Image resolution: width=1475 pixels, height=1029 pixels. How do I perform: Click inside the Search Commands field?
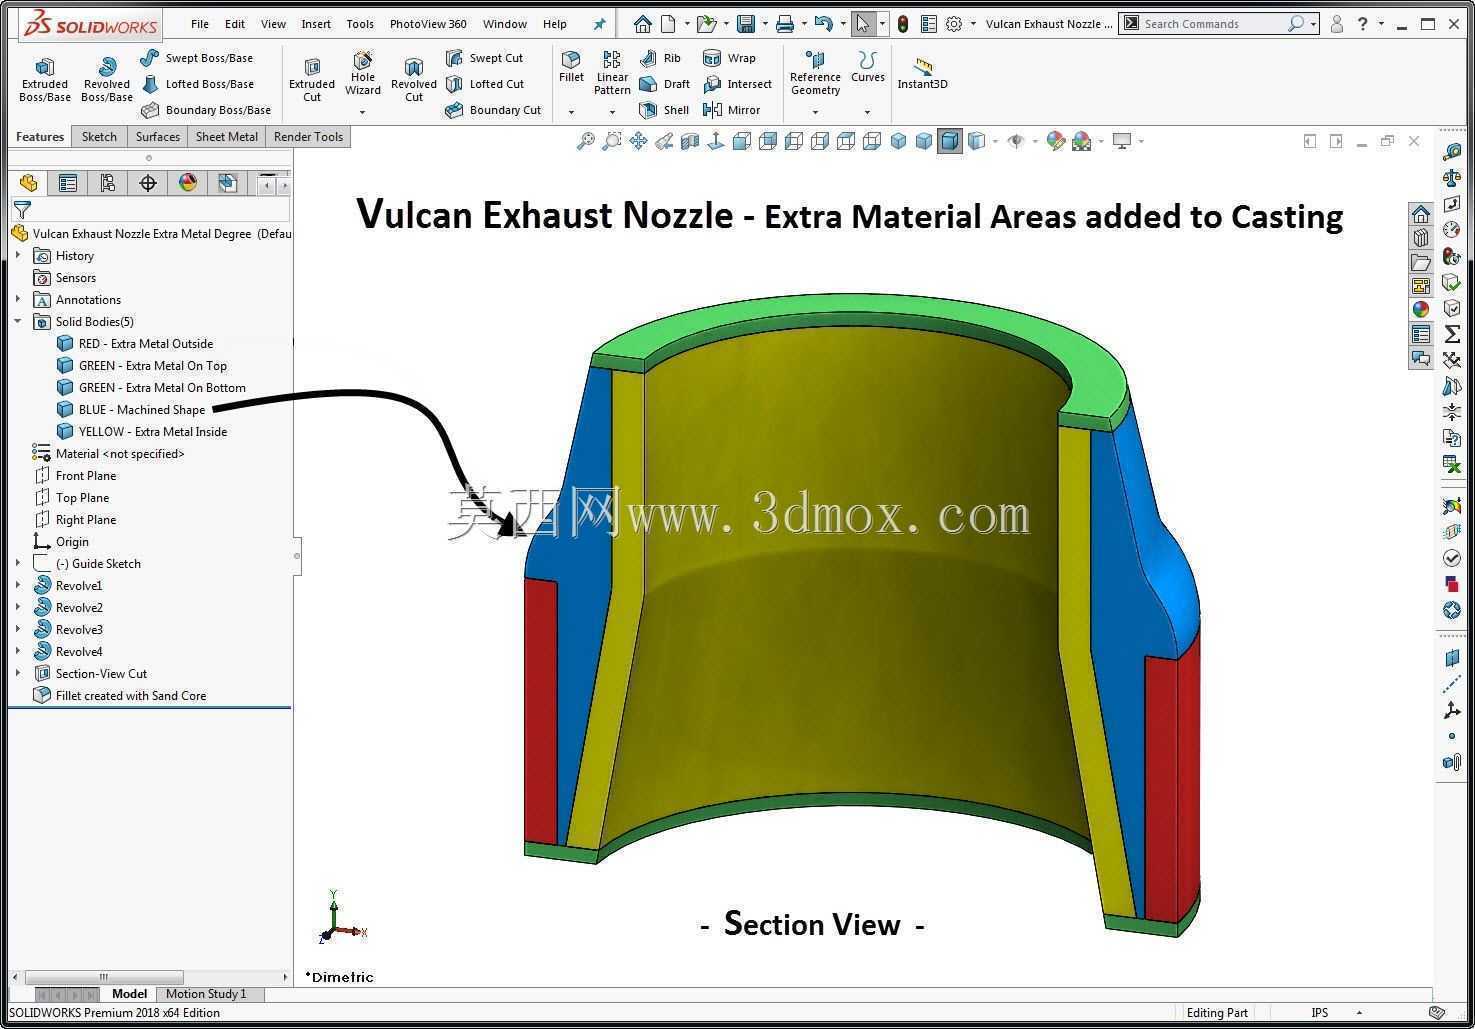click(x=1212, y=24)
